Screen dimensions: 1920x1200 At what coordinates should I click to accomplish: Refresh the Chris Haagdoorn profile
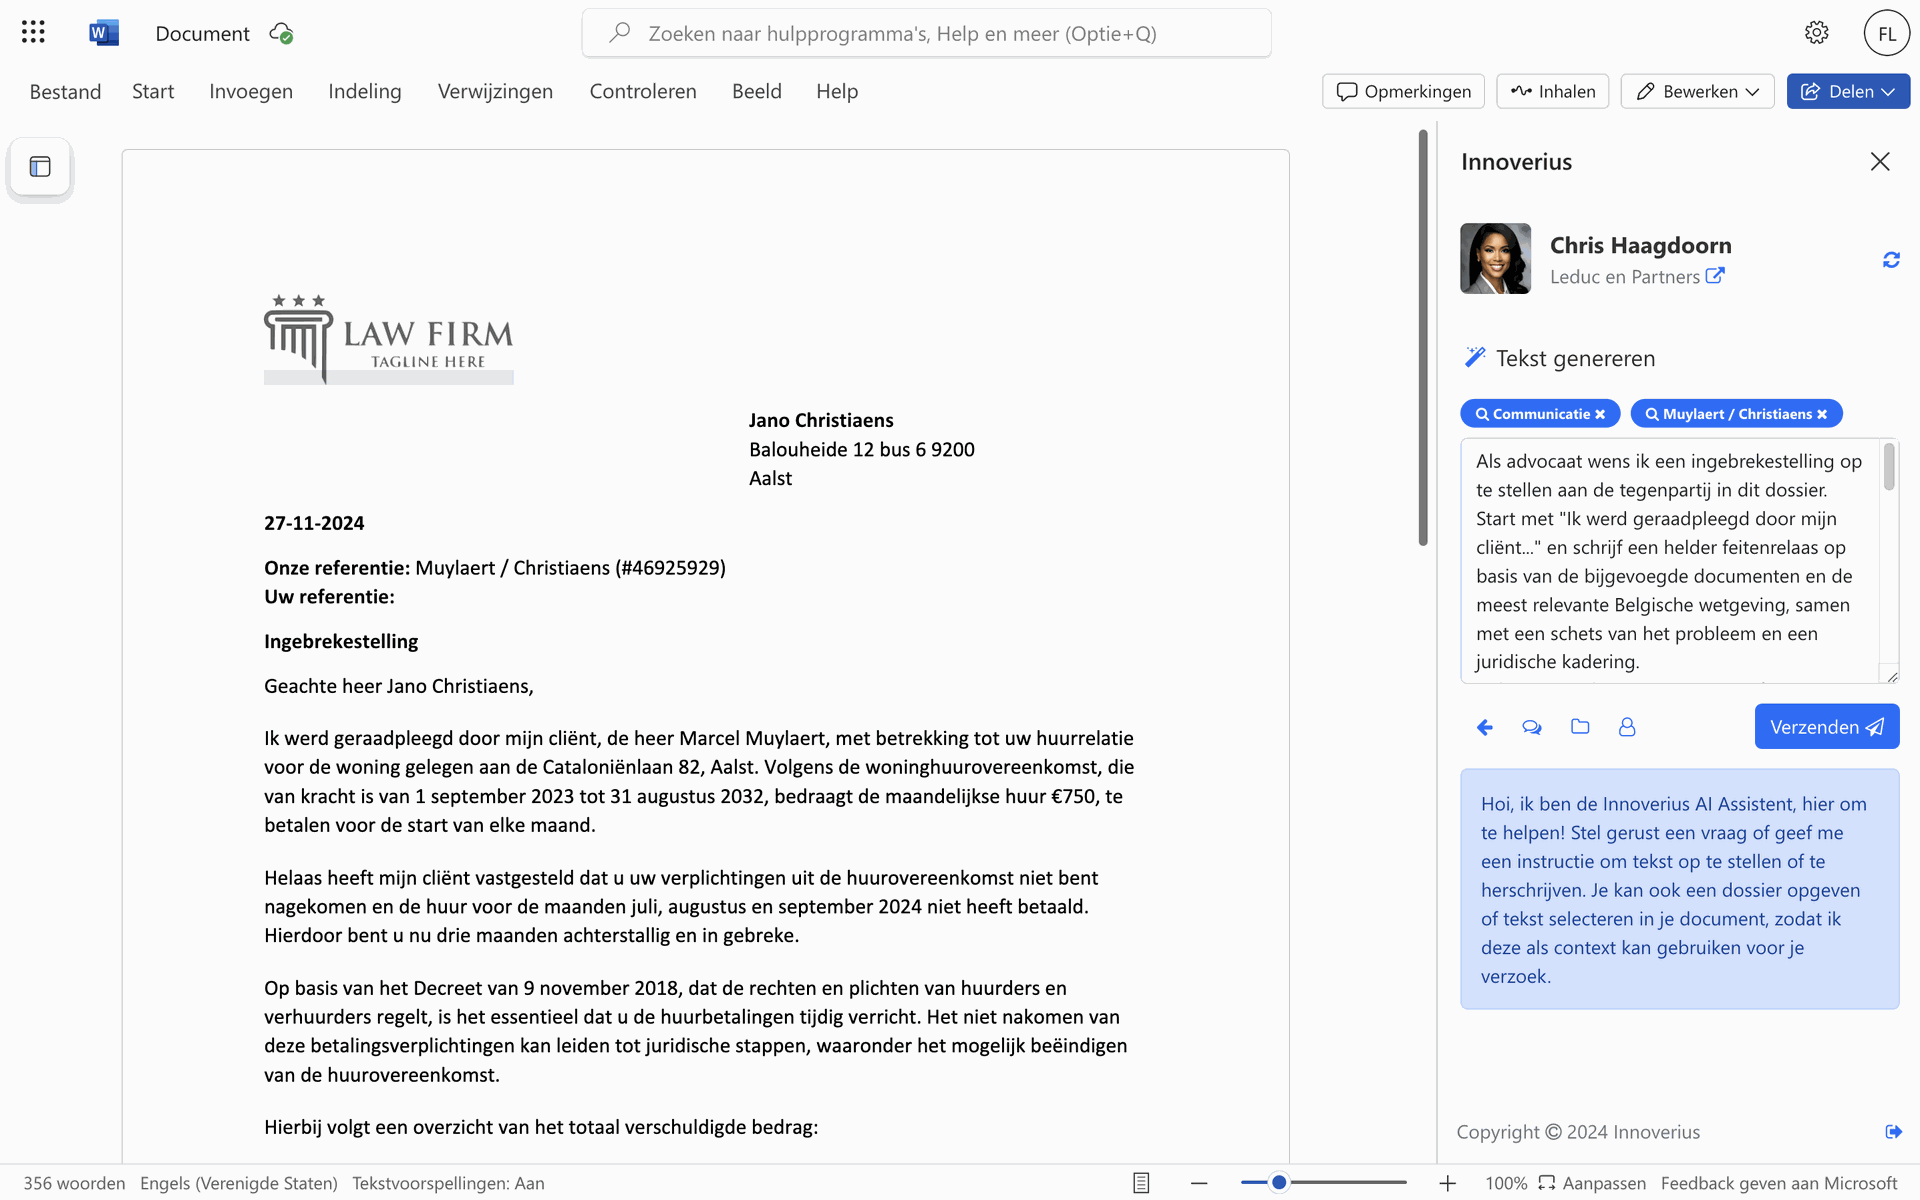(1891, 260)
